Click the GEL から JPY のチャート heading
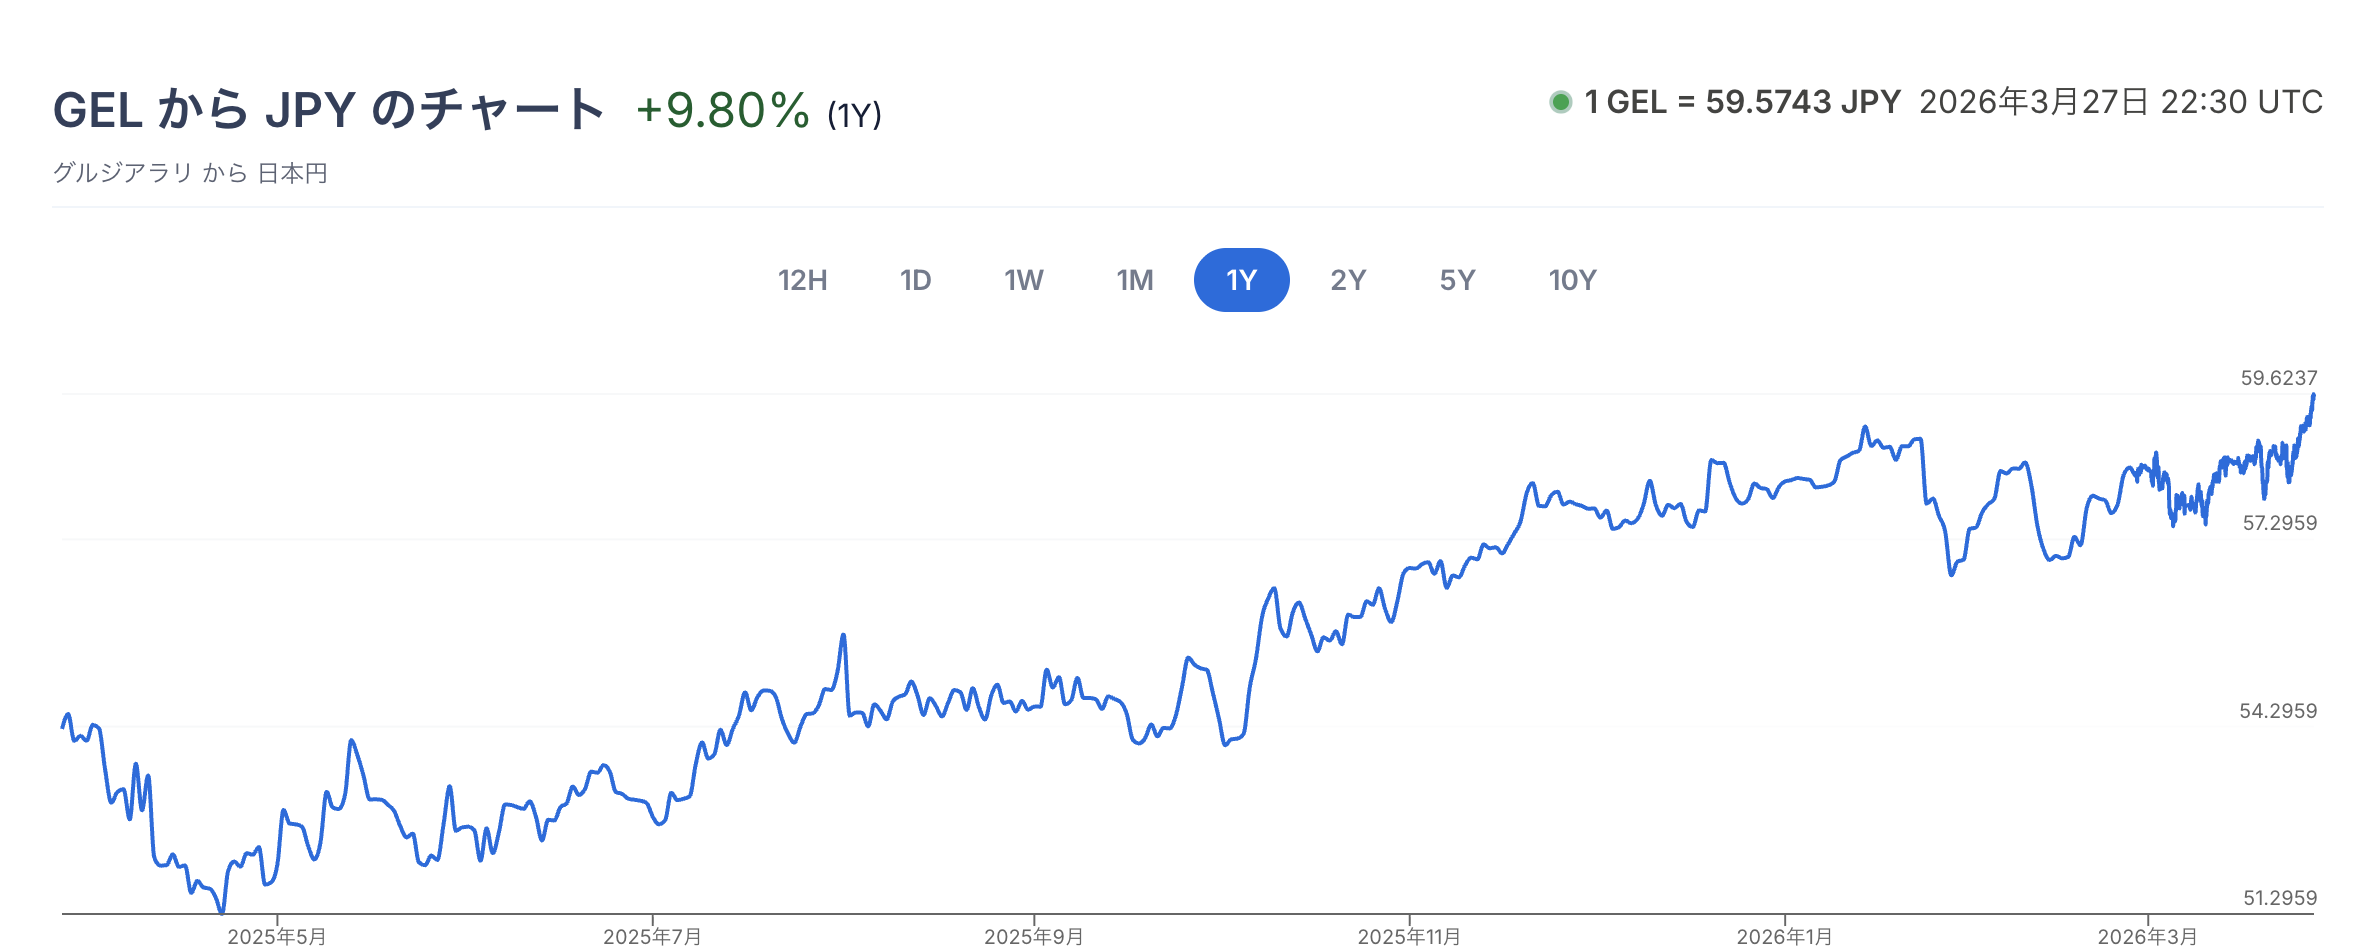This screenshot has height=950, width=2370. (329, 110)
